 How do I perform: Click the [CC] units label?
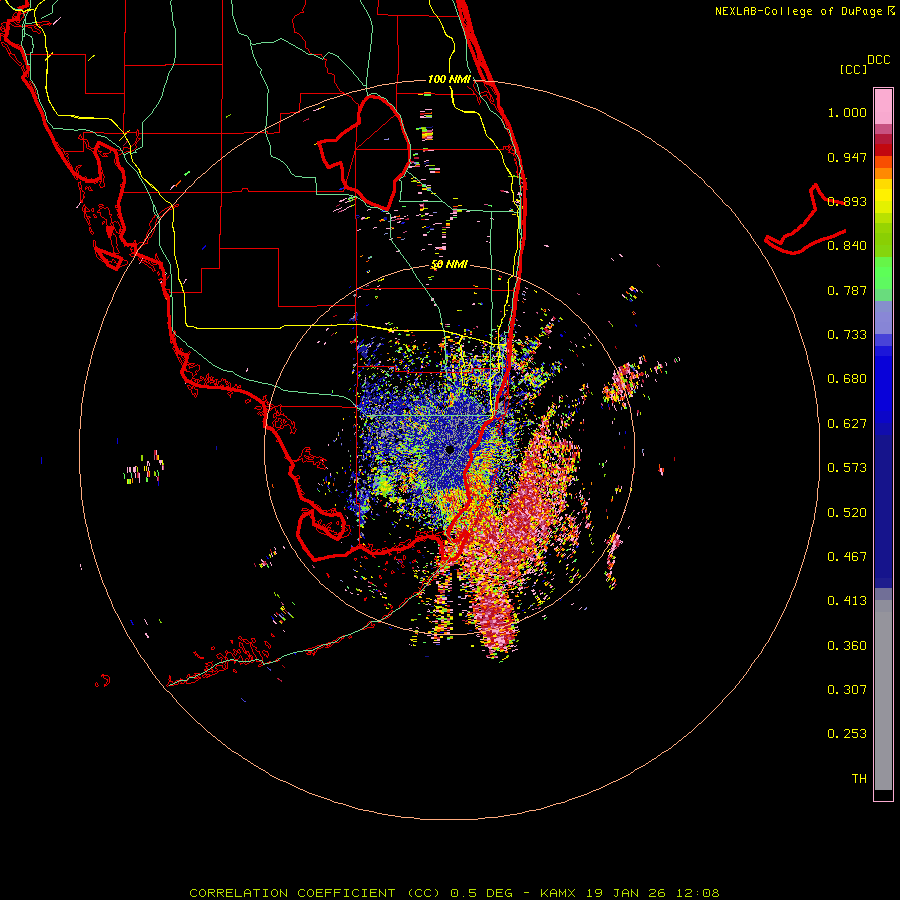854,69
